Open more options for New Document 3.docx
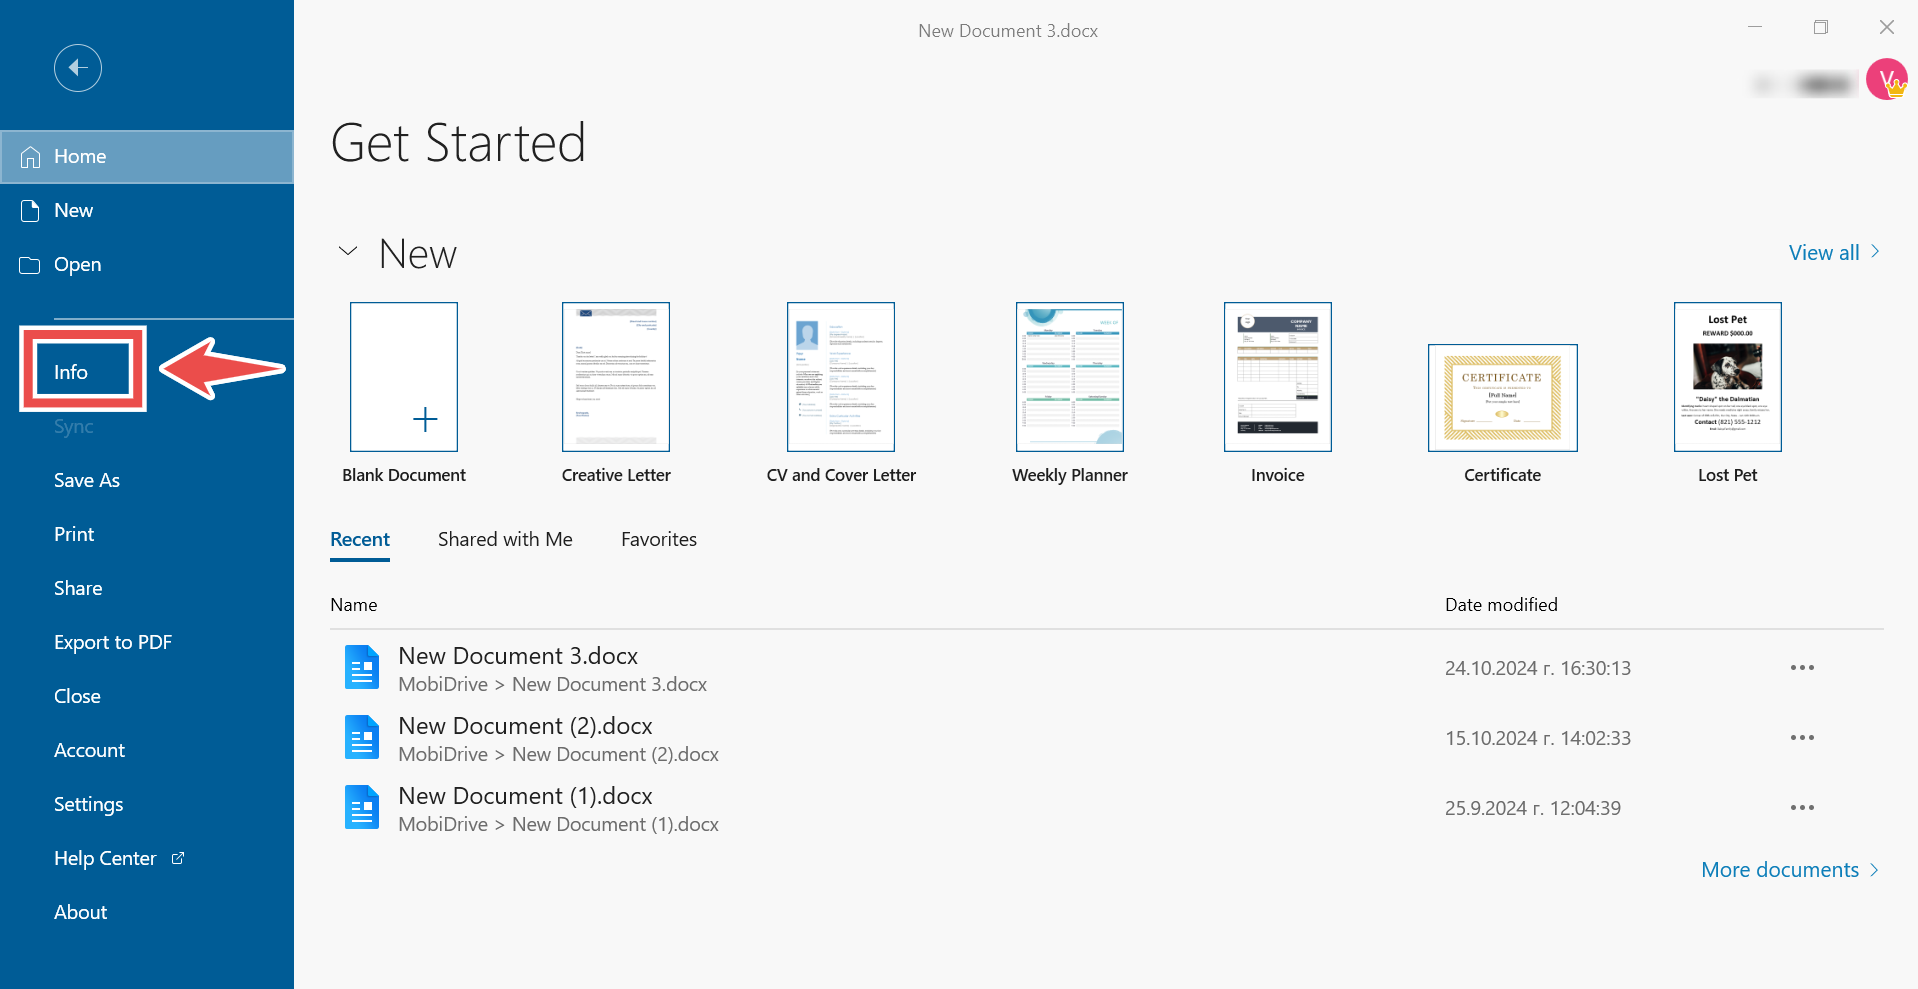 (1802, 668)
